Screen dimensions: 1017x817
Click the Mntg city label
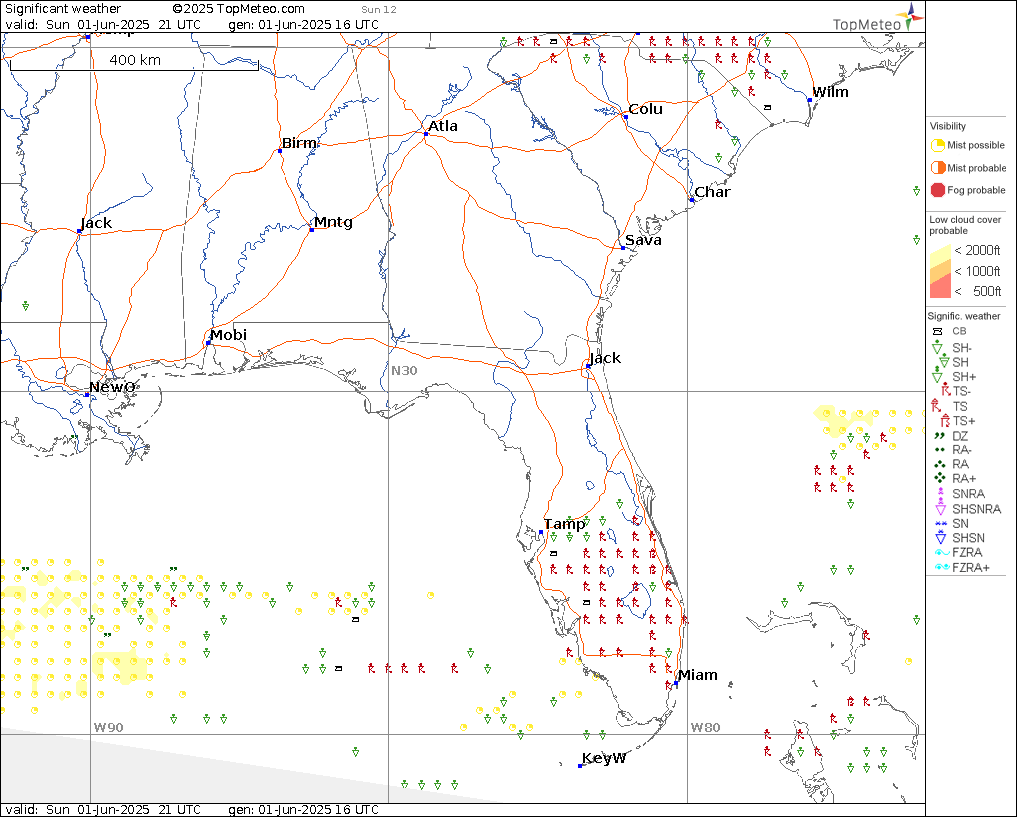pyautogui.click(x=333, y=222)
